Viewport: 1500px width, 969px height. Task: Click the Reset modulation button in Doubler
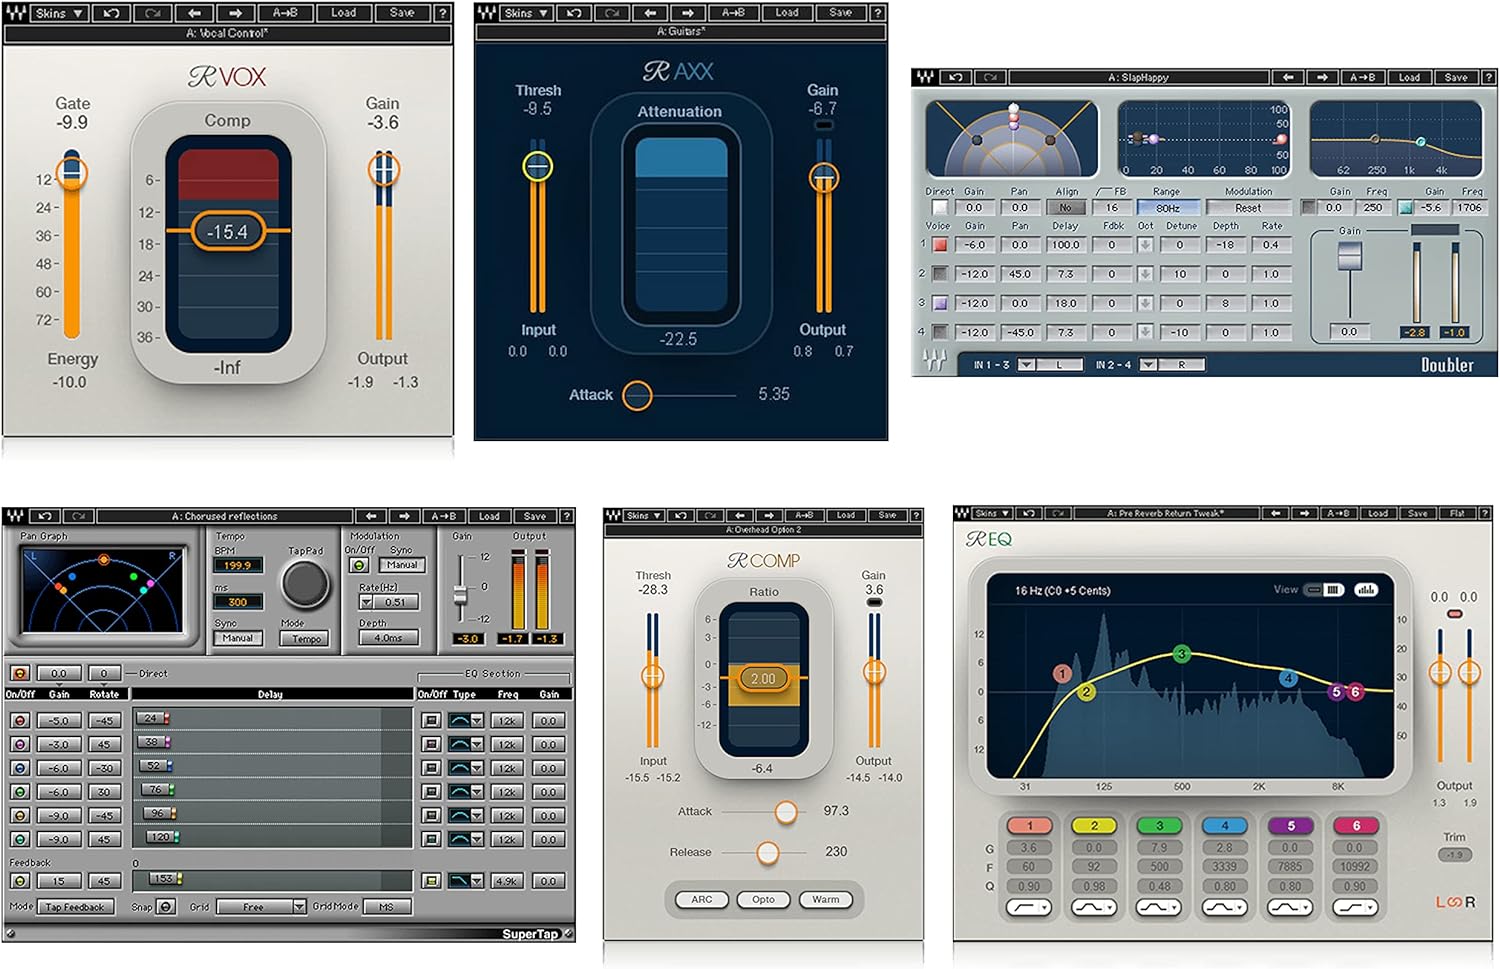(x=1248, y=208)
